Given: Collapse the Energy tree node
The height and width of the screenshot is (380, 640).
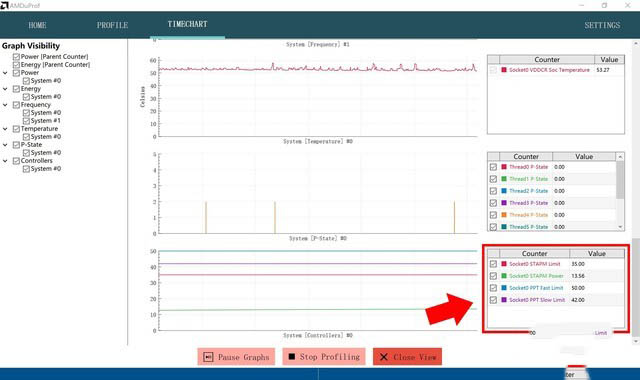Looking at the screenshot, I should click(x=5, y=89).
